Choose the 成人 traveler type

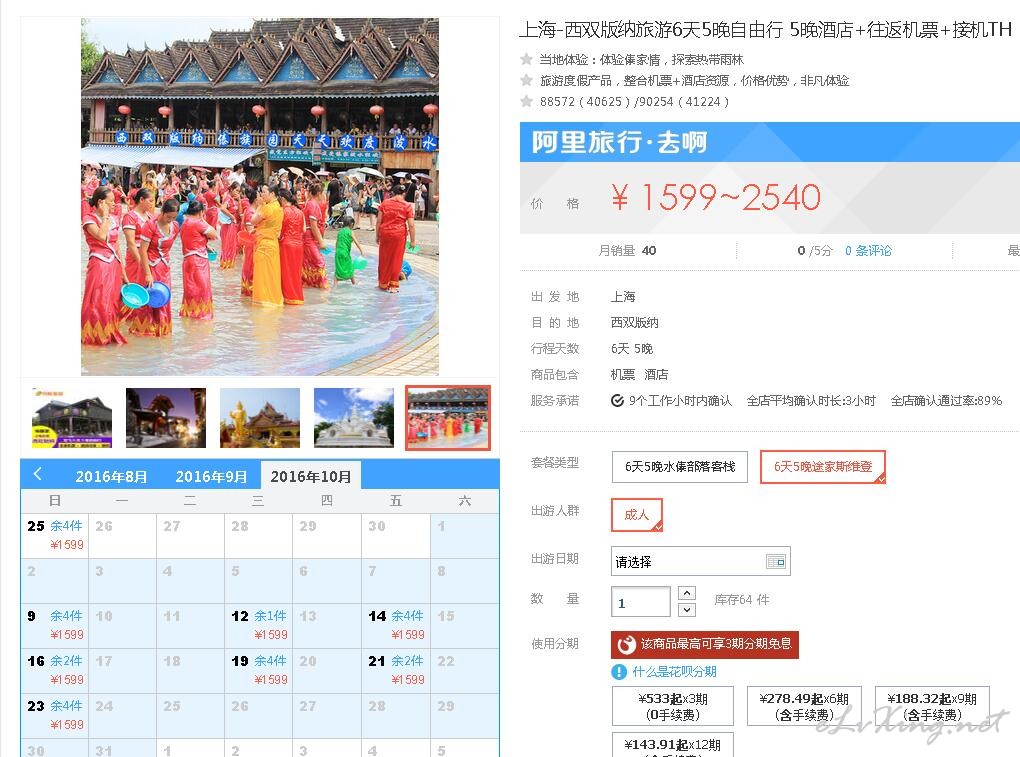coord(637,515)
